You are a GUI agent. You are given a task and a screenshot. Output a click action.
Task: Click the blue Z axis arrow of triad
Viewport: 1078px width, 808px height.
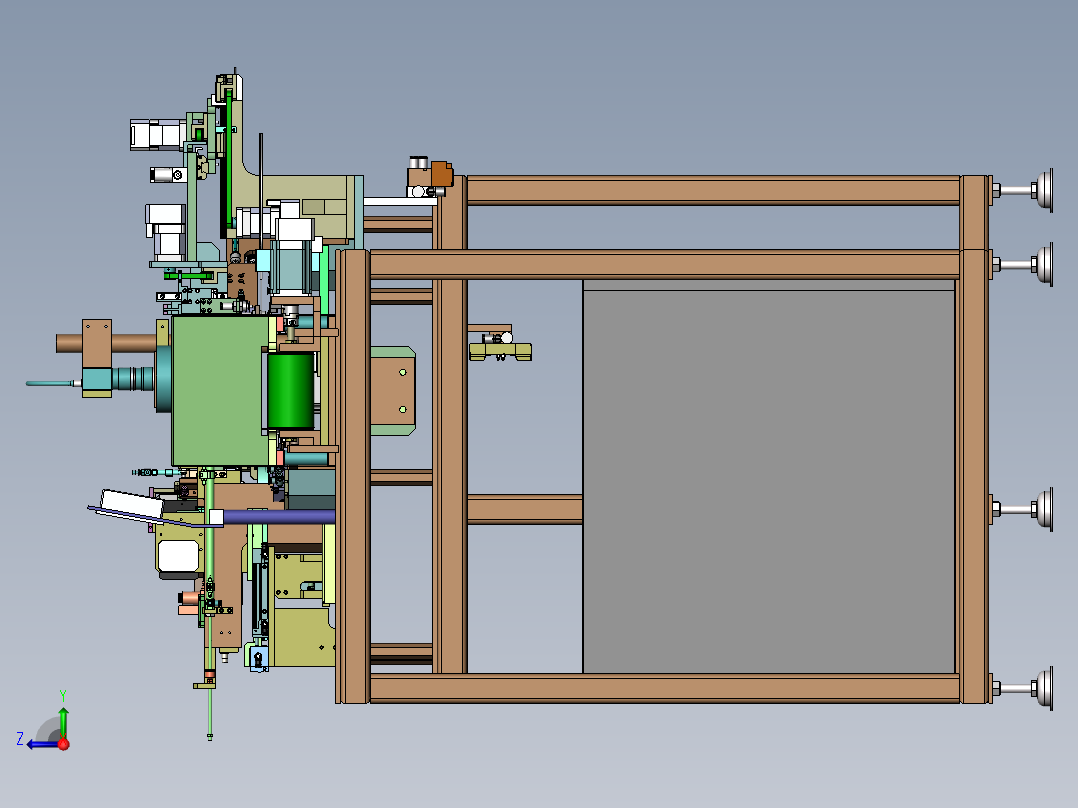click(x=41, y=744)
